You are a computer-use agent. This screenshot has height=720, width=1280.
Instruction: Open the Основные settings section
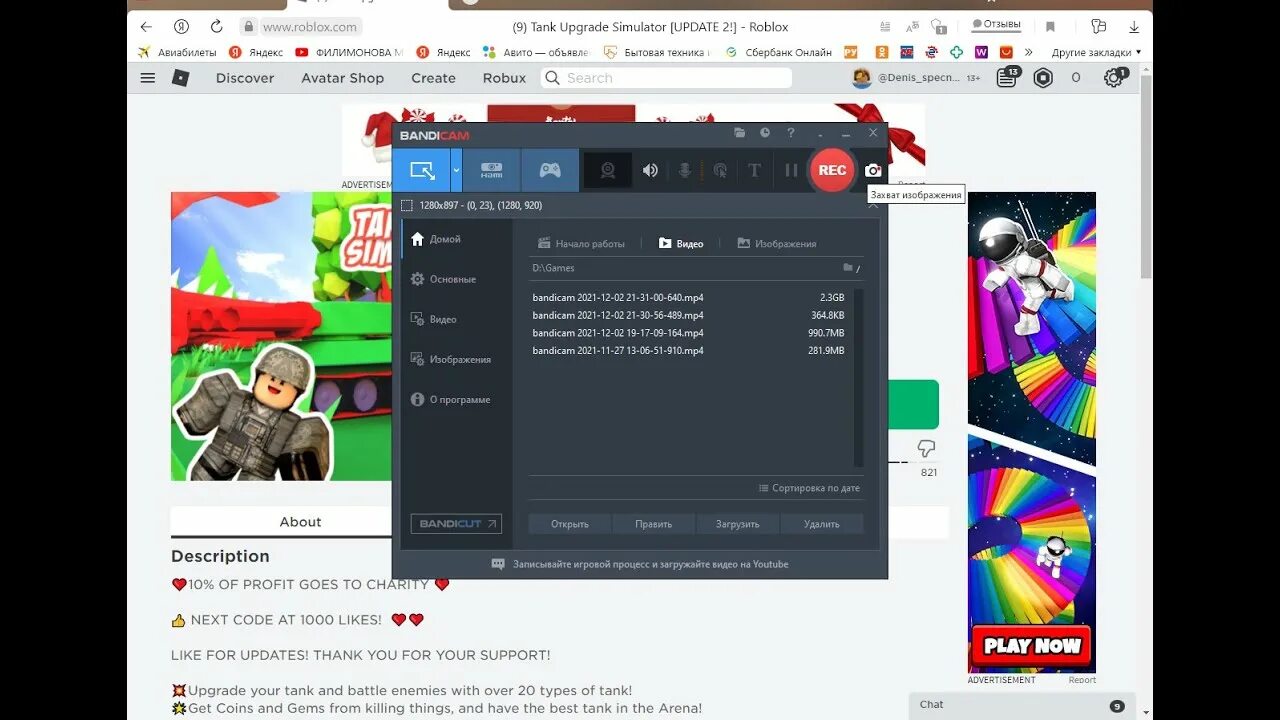click(x=443, y=280)
